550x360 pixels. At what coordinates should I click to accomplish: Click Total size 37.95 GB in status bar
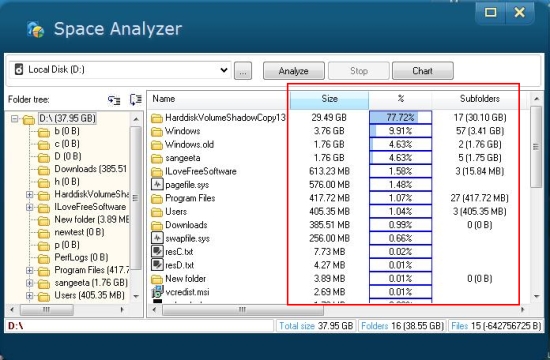coord(316,326)
